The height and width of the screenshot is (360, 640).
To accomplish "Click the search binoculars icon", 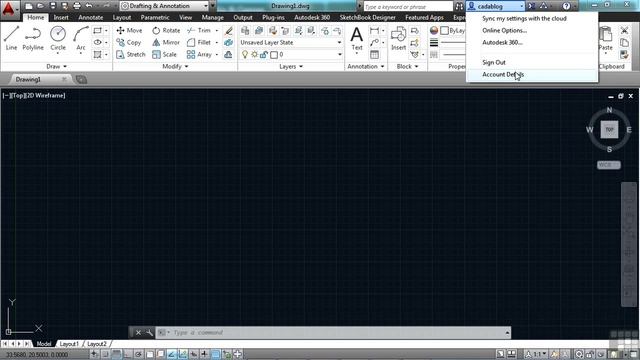I will click(460, 6).
